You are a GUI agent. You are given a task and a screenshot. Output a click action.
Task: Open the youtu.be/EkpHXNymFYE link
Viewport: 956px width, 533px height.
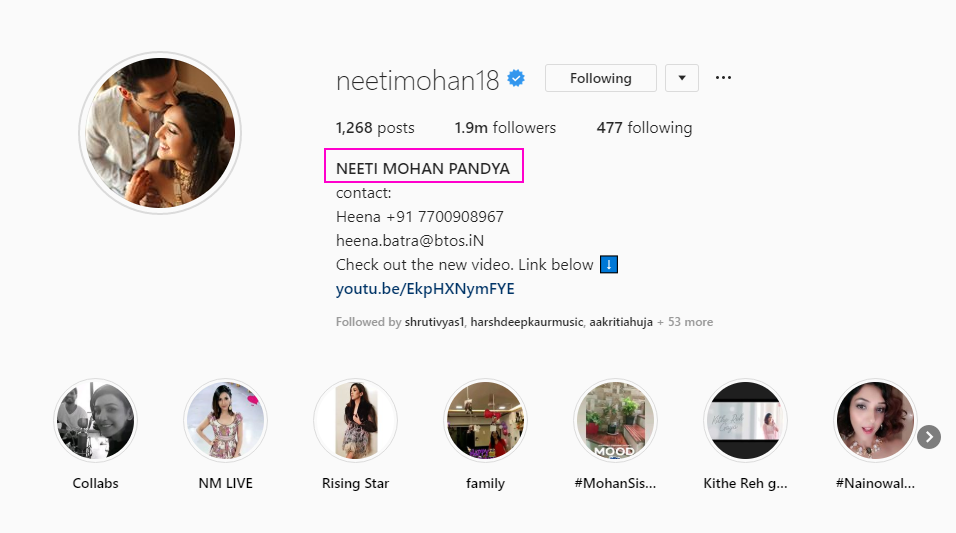pos(425,289)
